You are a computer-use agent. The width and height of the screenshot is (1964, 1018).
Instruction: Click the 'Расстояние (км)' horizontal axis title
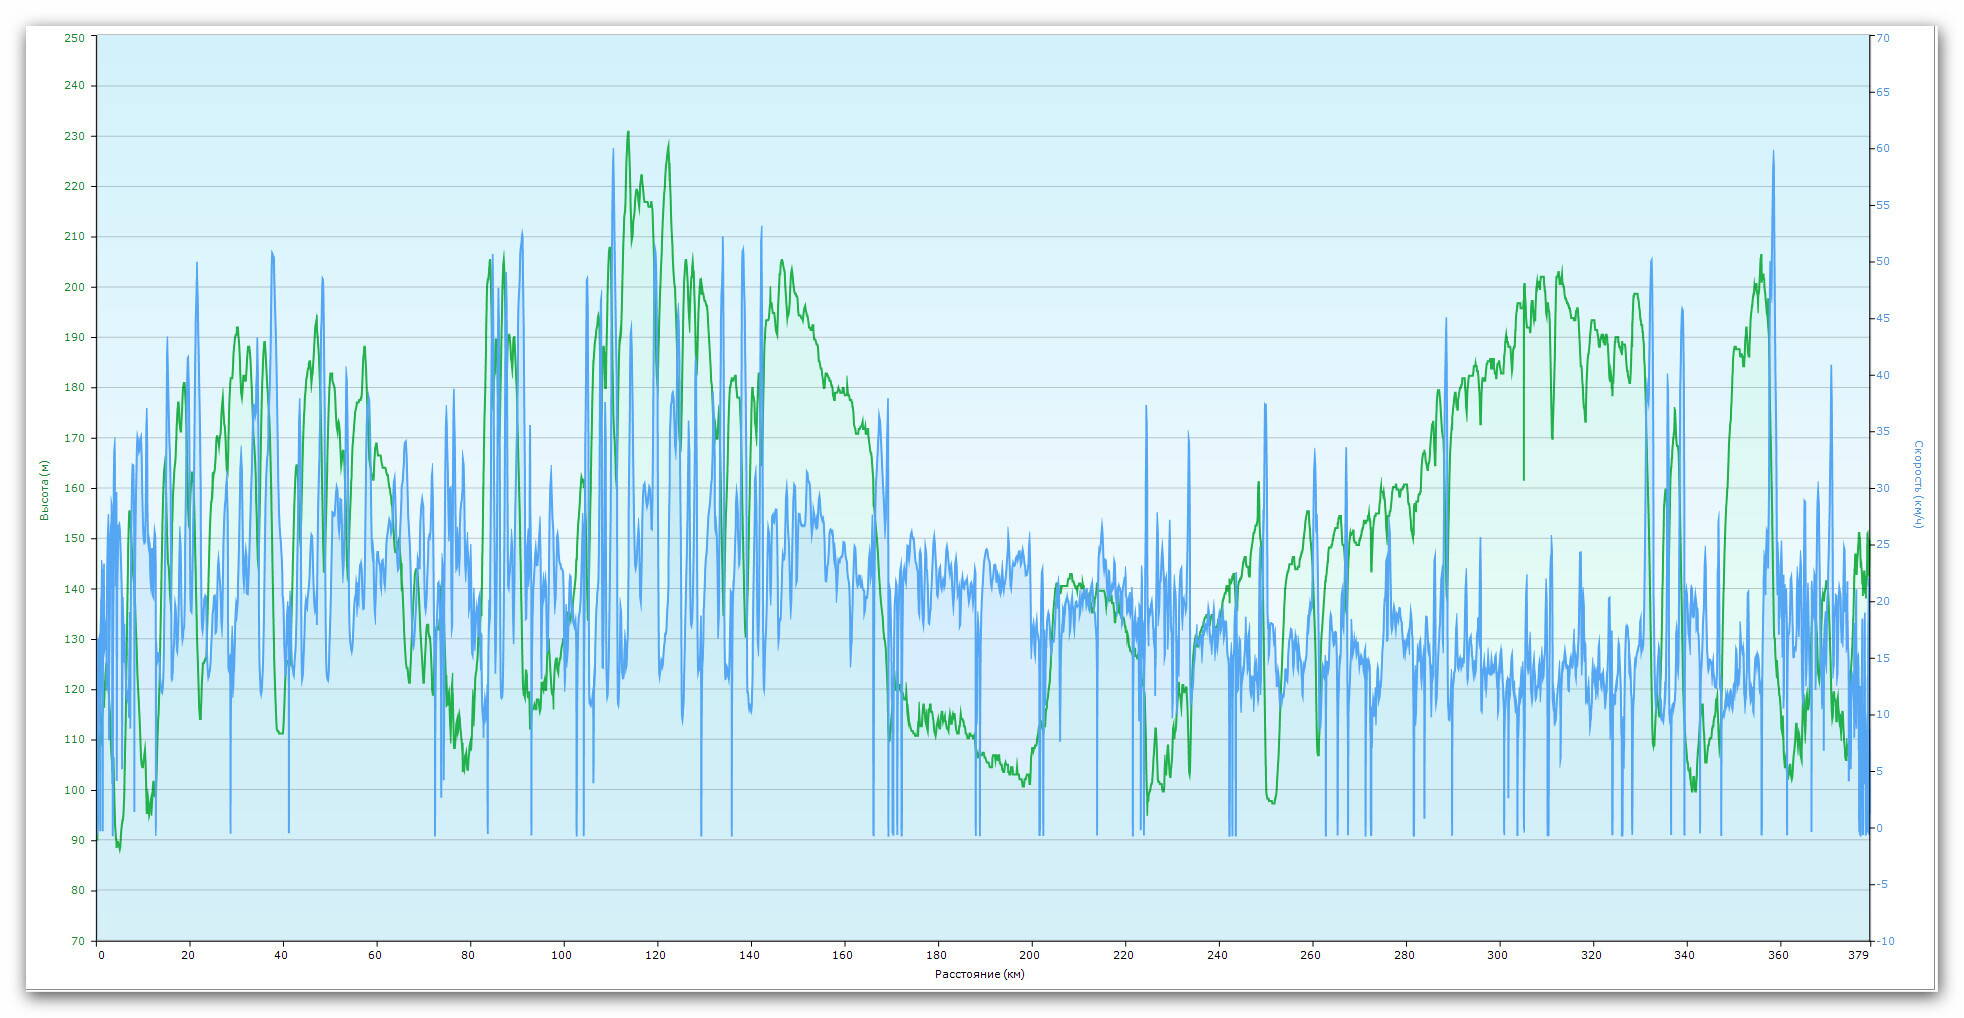point(979,974)
